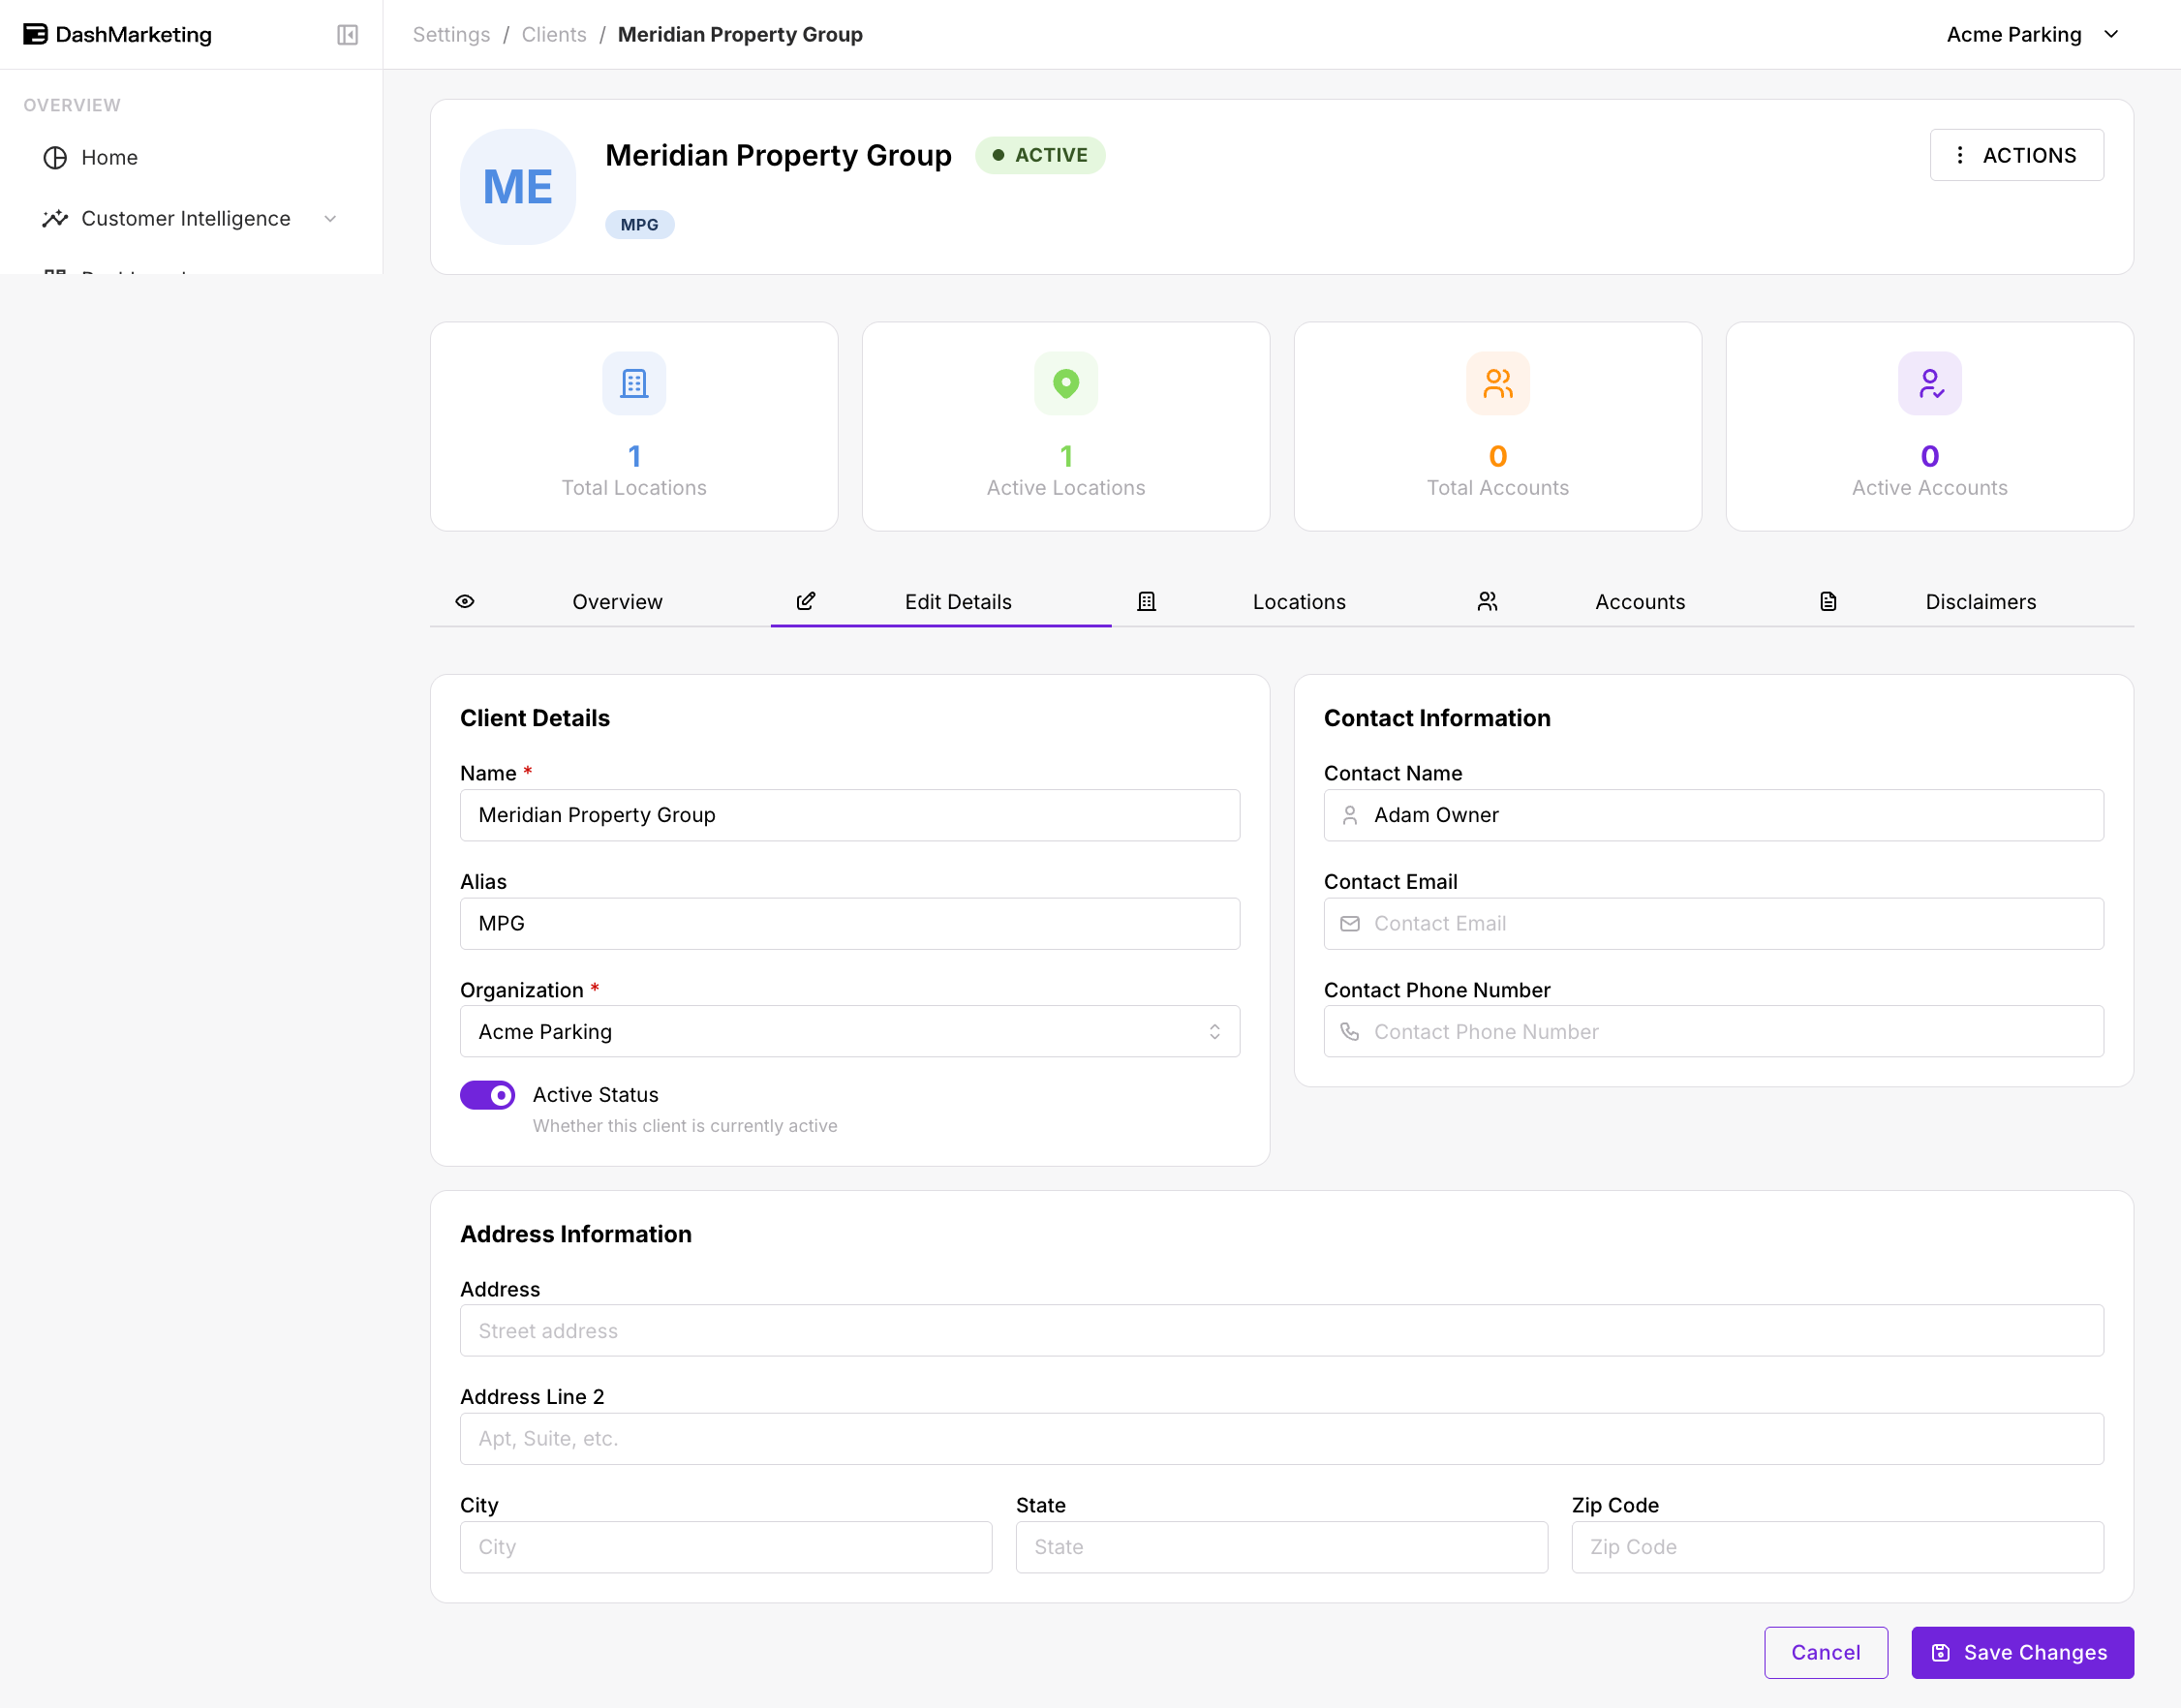Click the Street address input
Screen dimensions: 2181x1708
[1282, 1331]
